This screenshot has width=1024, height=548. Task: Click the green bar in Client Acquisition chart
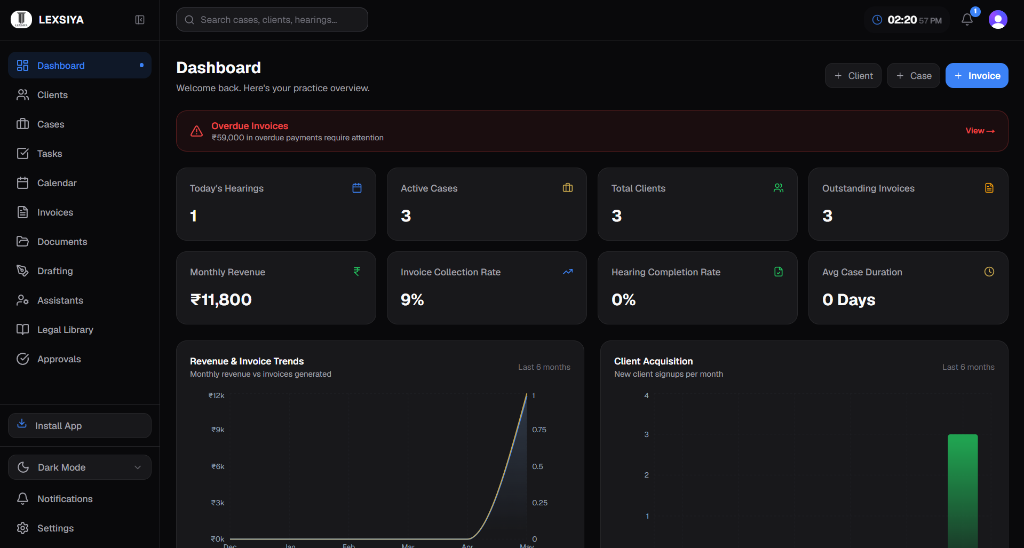963,491
